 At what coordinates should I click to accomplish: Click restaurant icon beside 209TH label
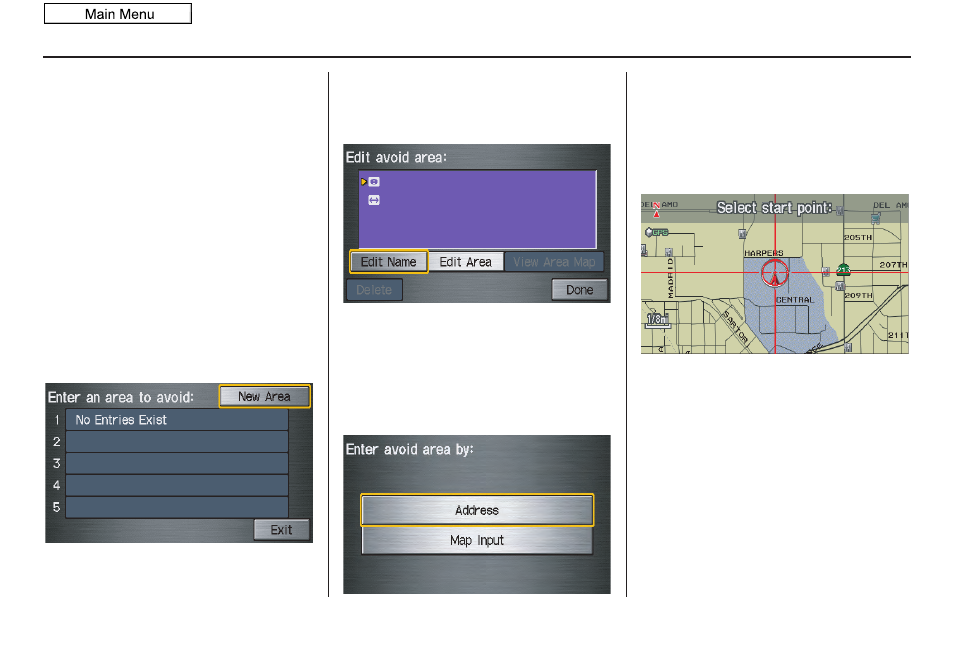(x=840, y=286)
